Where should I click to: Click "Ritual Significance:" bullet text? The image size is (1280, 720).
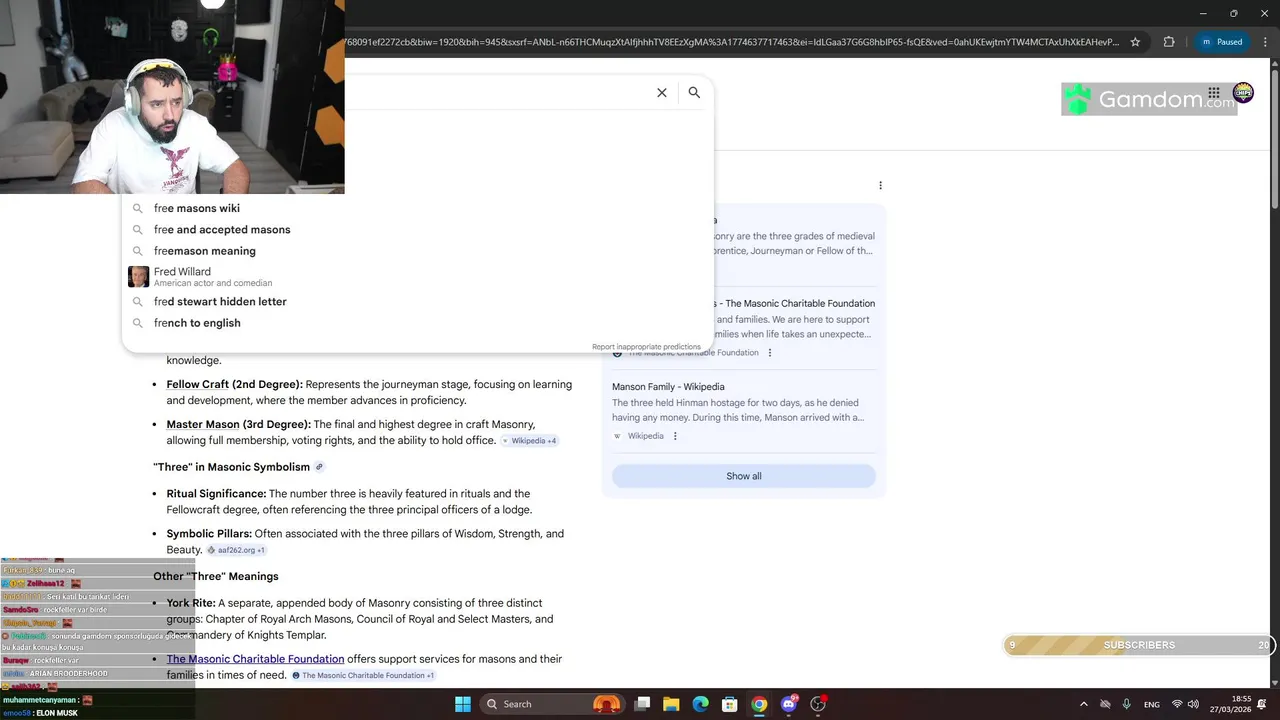pyautogui.click(x=216, y=493)
